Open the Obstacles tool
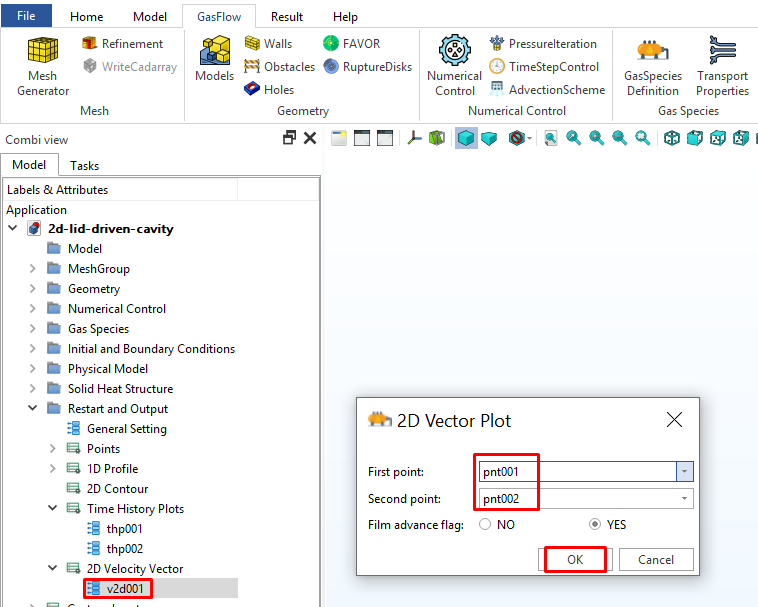 coord(279,67)
